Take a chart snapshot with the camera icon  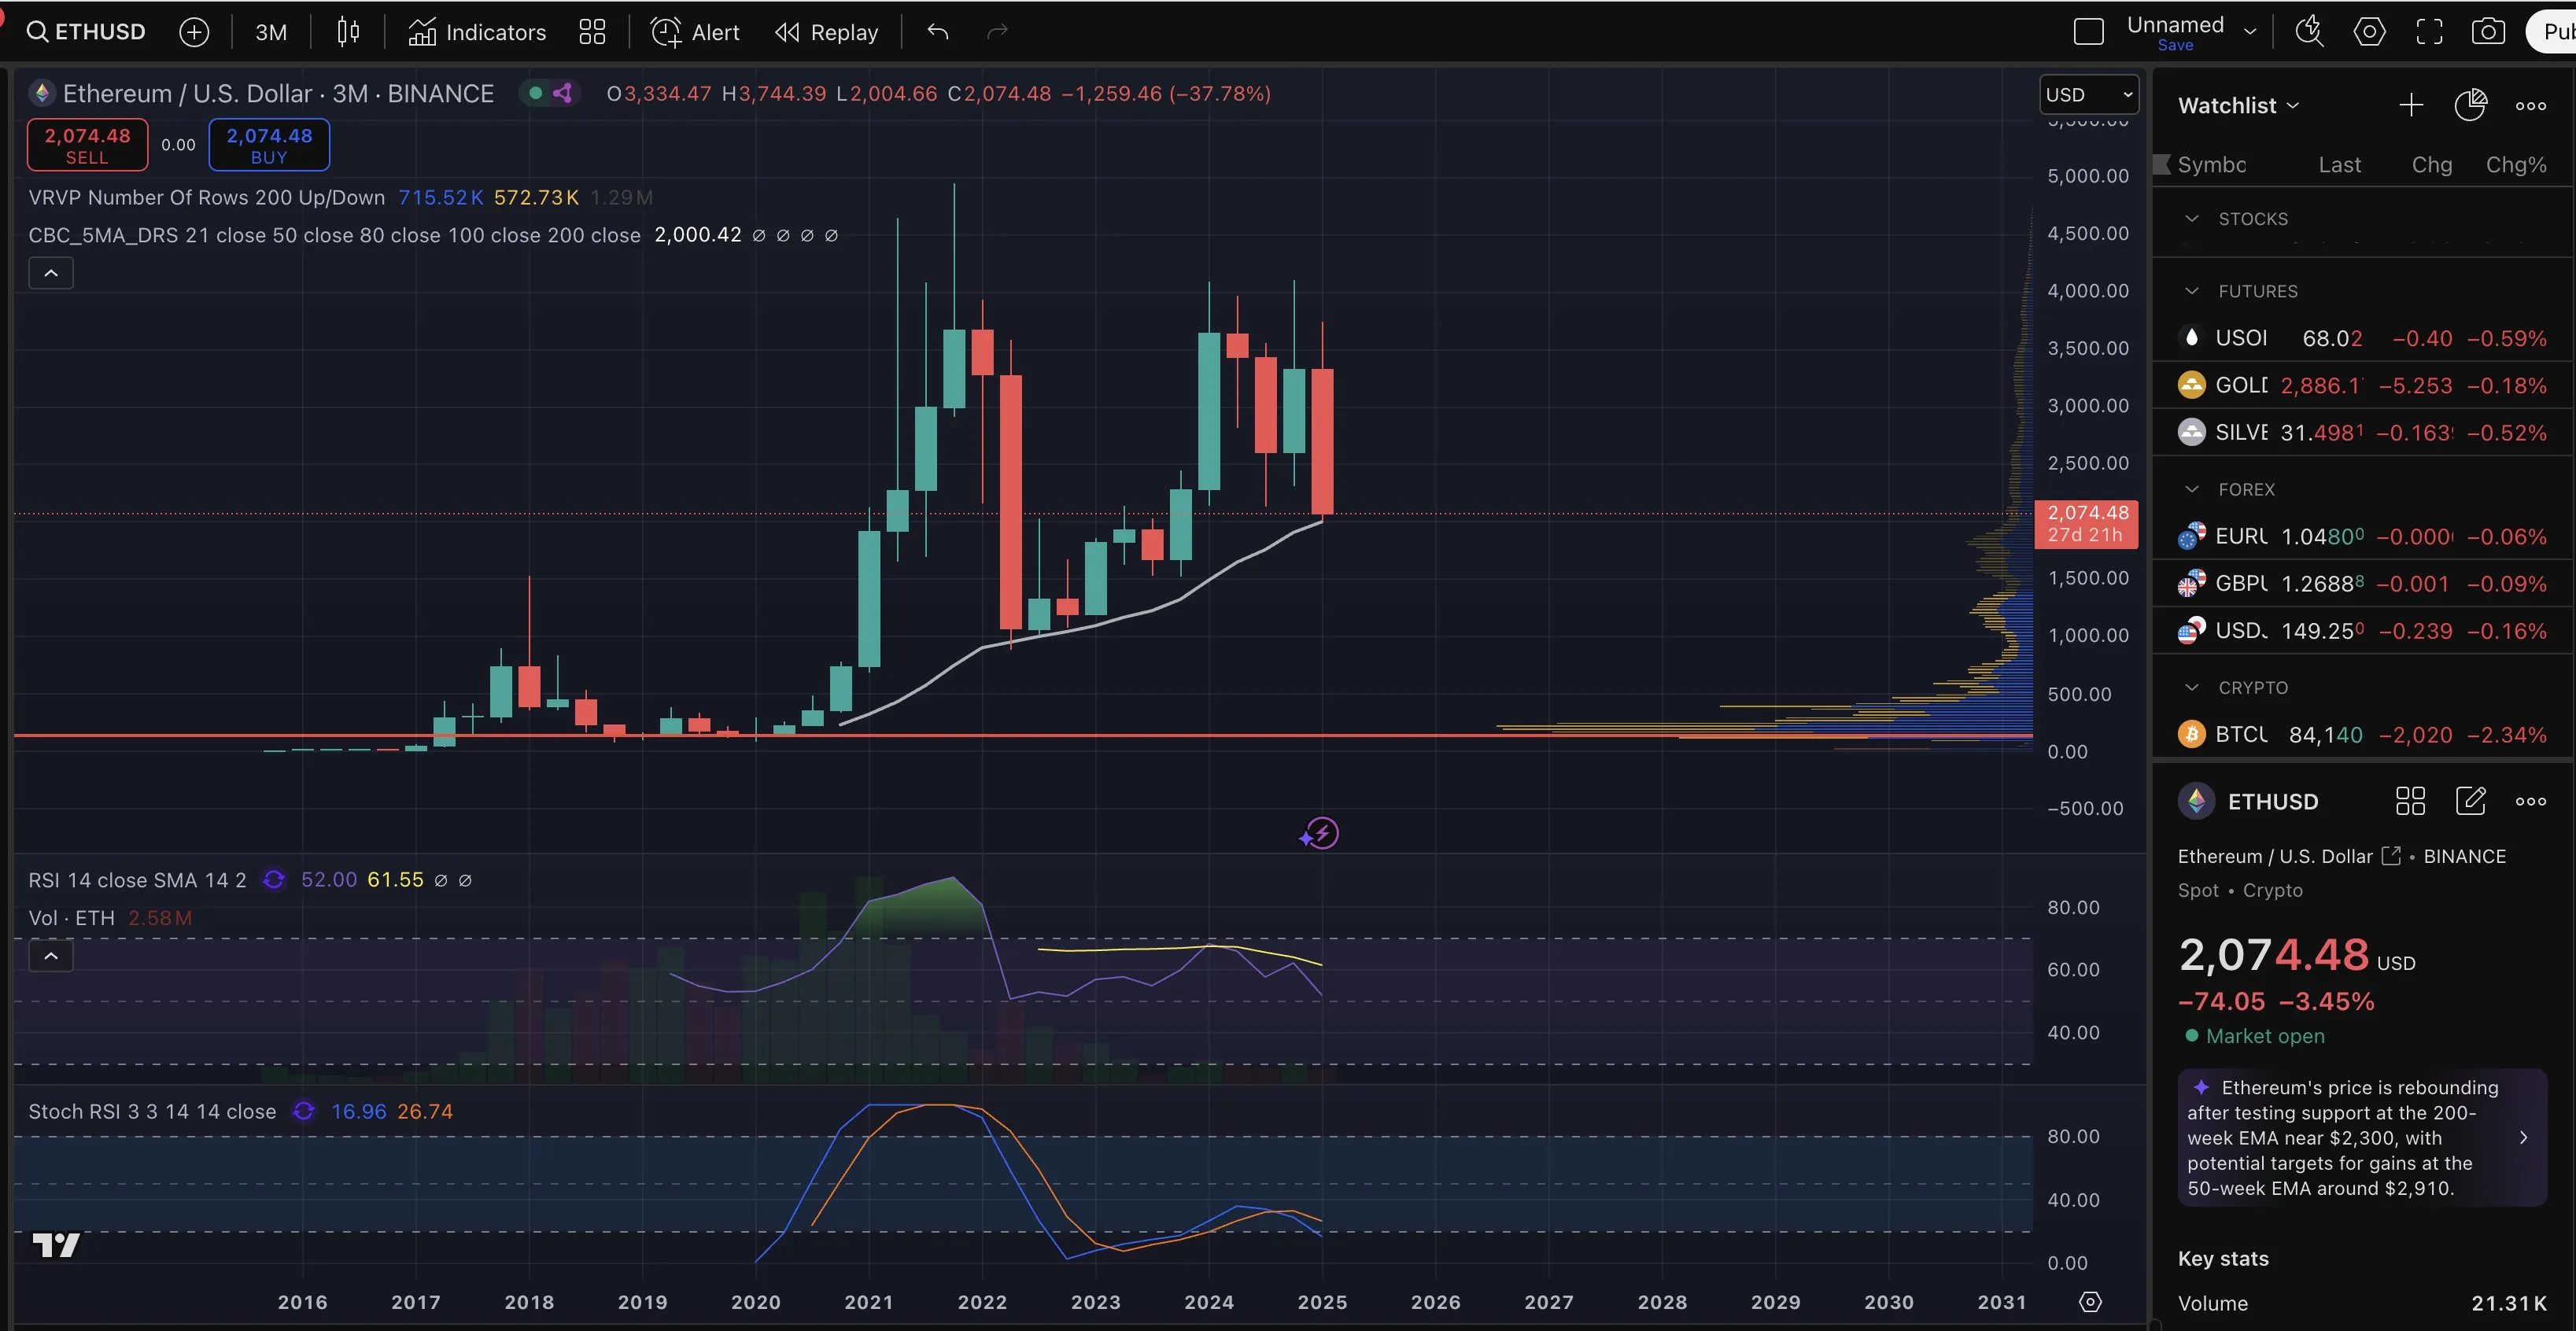click(x=2489, y=31)
